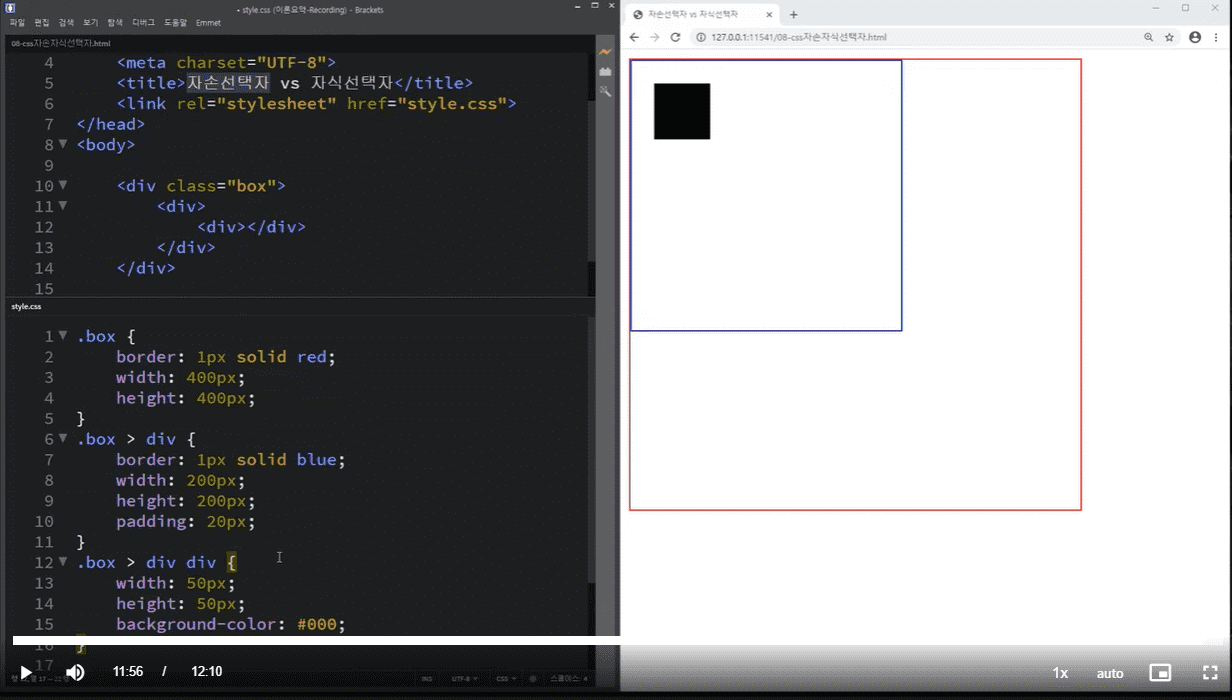This screenshot has height=700, width=1232.
Task: Collapse the .box > div div rule at line 12
Action: (x=63, y=561)
